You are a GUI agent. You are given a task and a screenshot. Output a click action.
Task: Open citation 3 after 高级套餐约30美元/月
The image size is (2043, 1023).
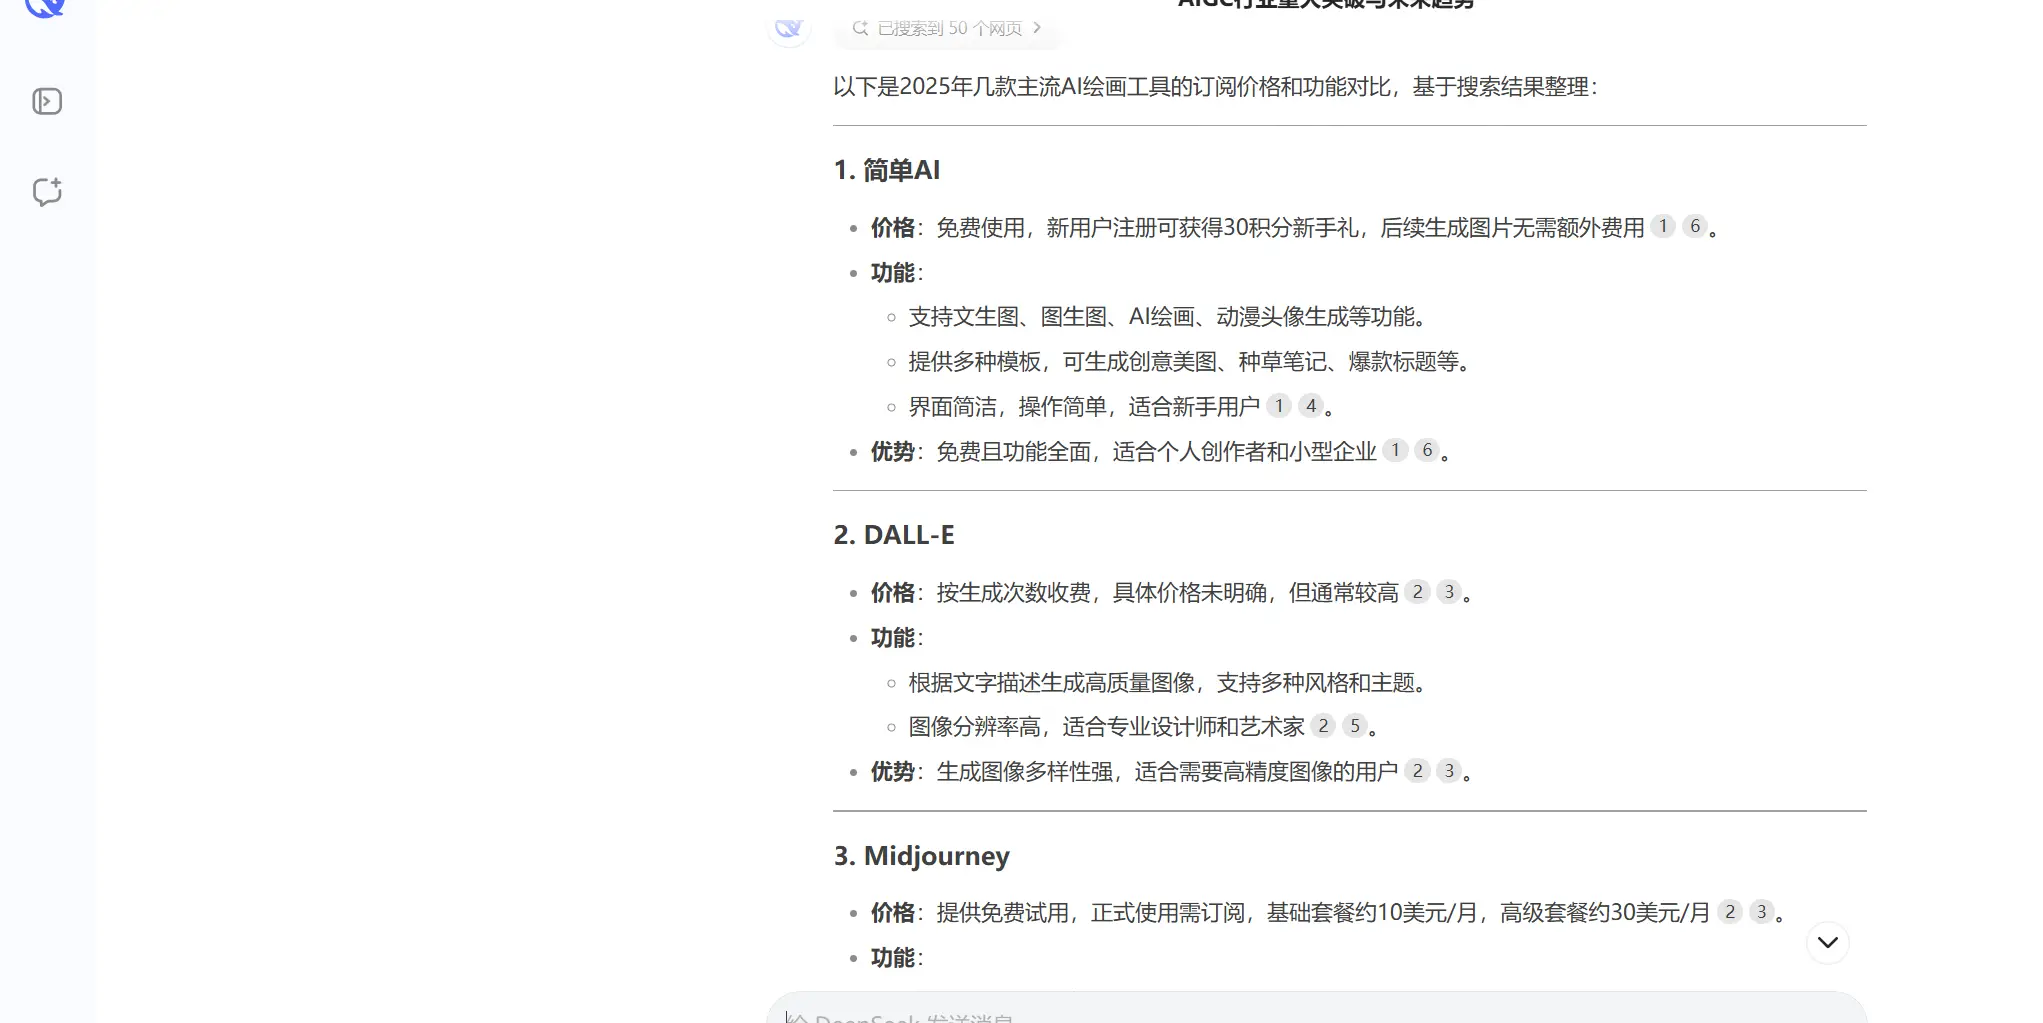pyautogui.click(x=1763, y=912)
